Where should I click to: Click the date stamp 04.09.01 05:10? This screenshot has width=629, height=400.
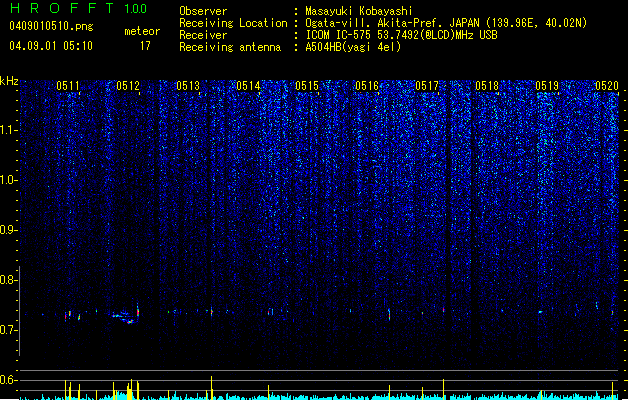tap(51, 45)
